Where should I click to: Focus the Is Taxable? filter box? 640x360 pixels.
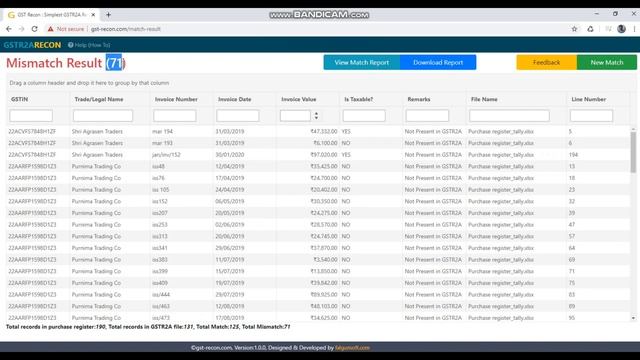(364, 116)
